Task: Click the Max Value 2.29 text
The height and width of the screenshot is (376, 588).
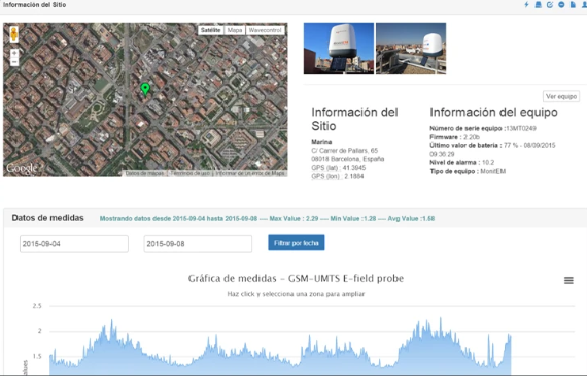Action: tap(294, 218)
